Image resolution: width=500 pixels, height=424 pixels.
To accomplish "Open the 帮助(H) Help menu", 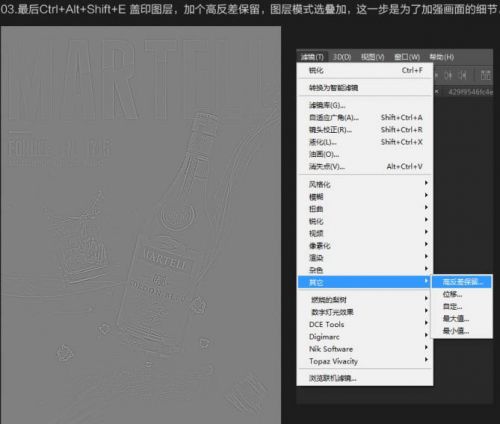I will pyautogui.click(x=441, y=57).
